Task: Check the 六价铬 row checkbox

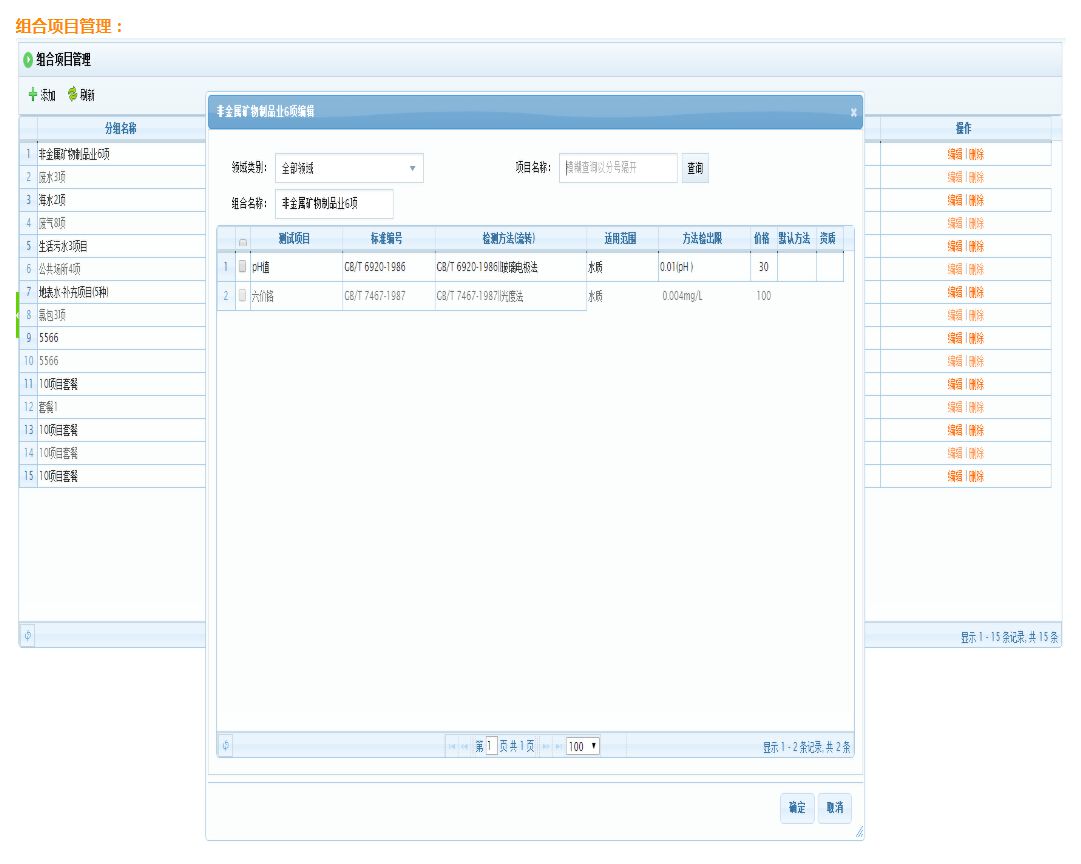Action: tap(242, 296)
